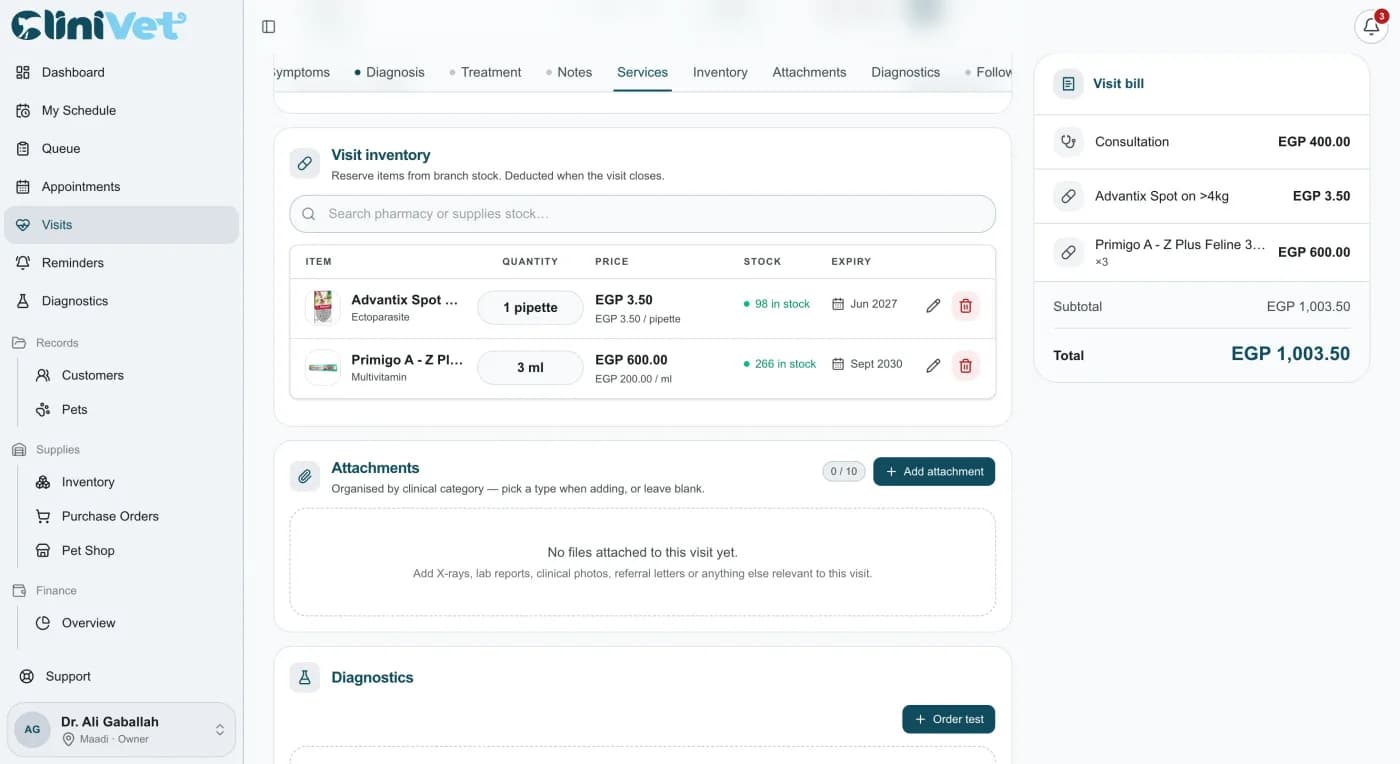Viewport: 1400px width, 764px height.
Task: Open the notifications bell
Action: pos(1371,27)
